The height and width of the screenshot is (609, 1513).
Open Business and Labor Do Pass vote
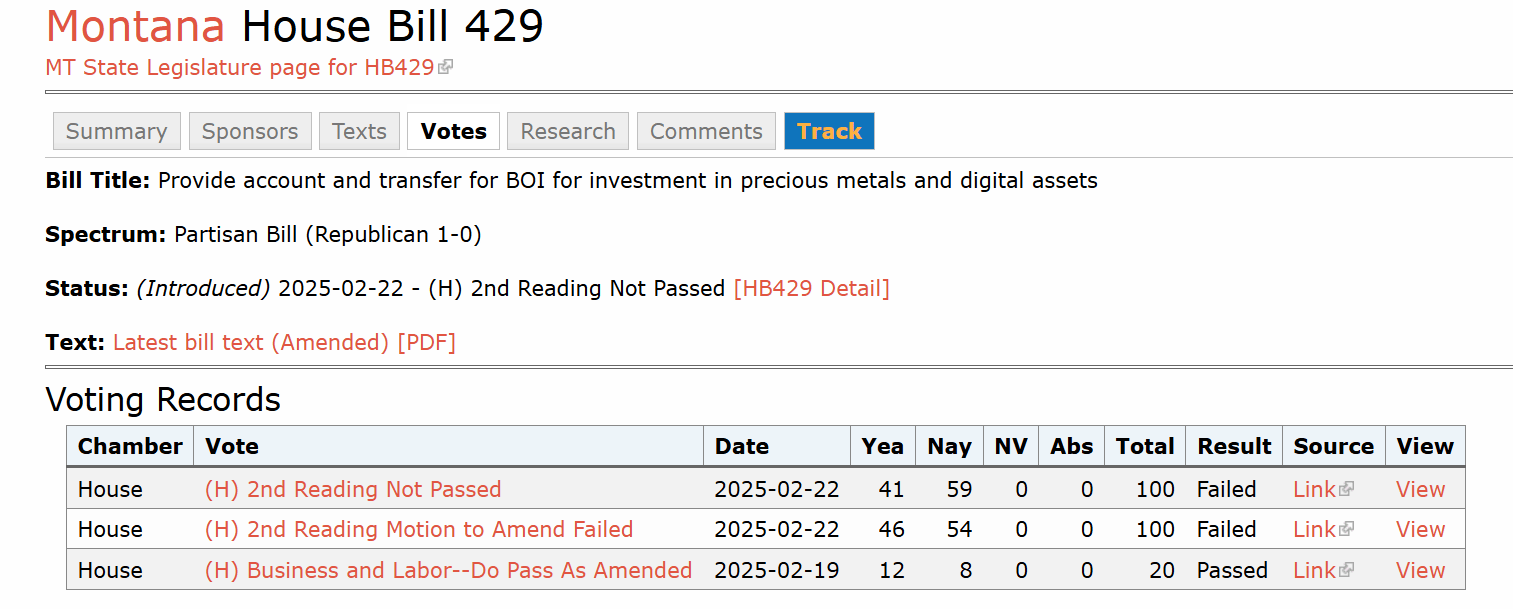448,571
